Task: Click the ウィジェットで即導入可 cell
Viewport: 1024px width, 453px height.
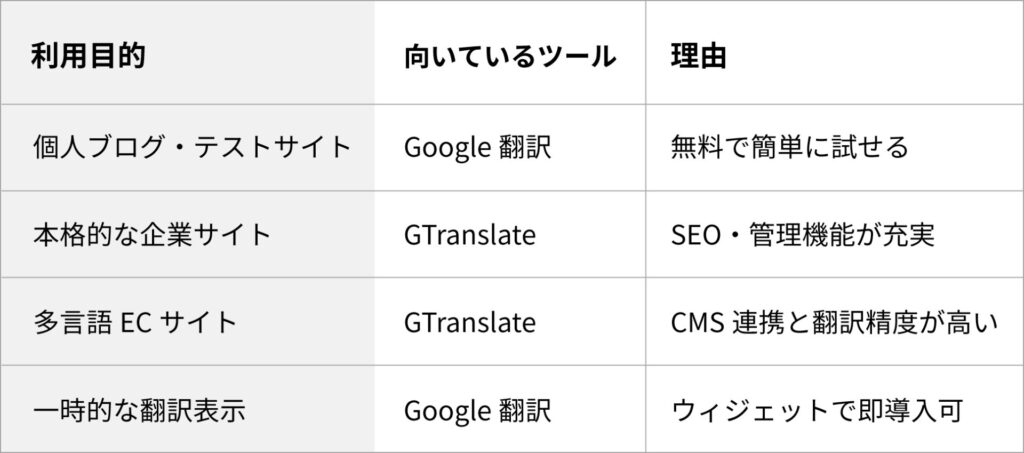Action: pyautogui.click(x=816, y=410)
